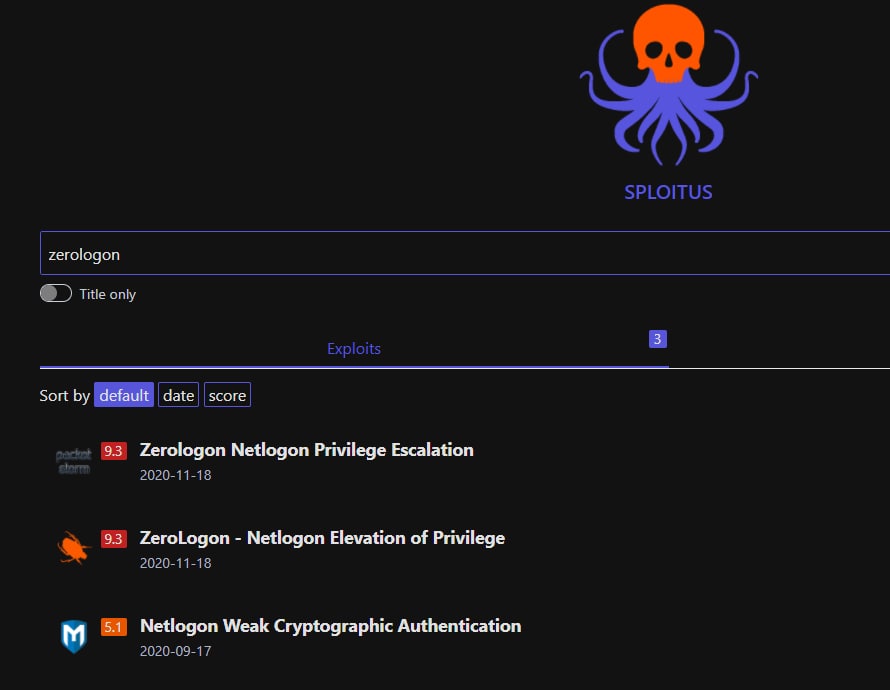The height and width of the screenshot is (690, 890).
Task: Toggle the Title only switch
Action: point(56,293)
